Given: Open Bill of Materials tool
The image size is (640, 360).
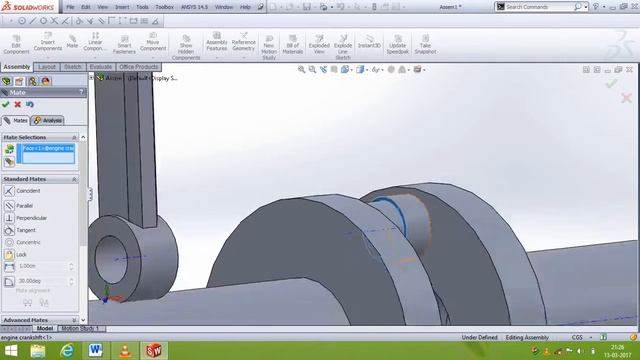Looking at the screenshot, I should (293, 45).
